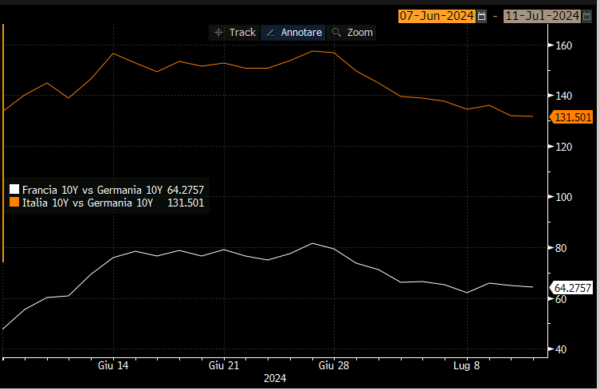Image resolution: width=600 pixels, height=390 pixels.
Task: Click the legend value 131.501
Action: pyautogui.click(x=186, y=203)
